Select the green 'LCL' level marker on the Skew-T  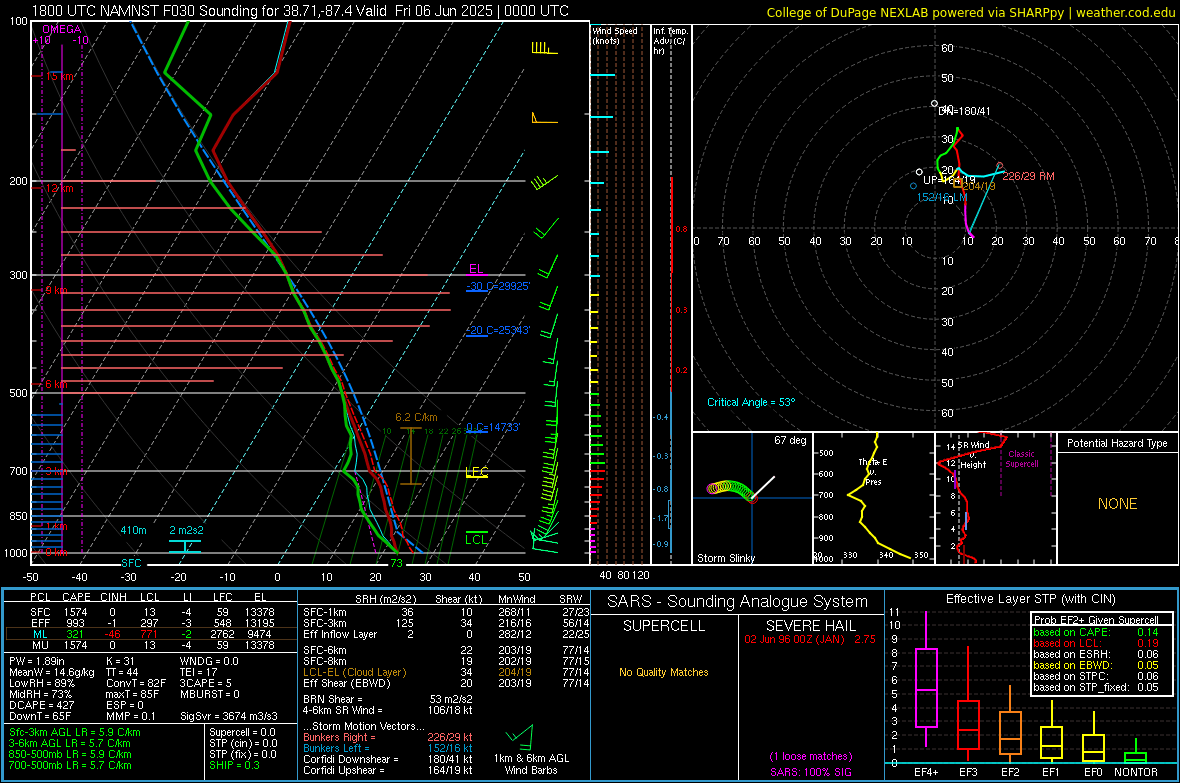476,539
